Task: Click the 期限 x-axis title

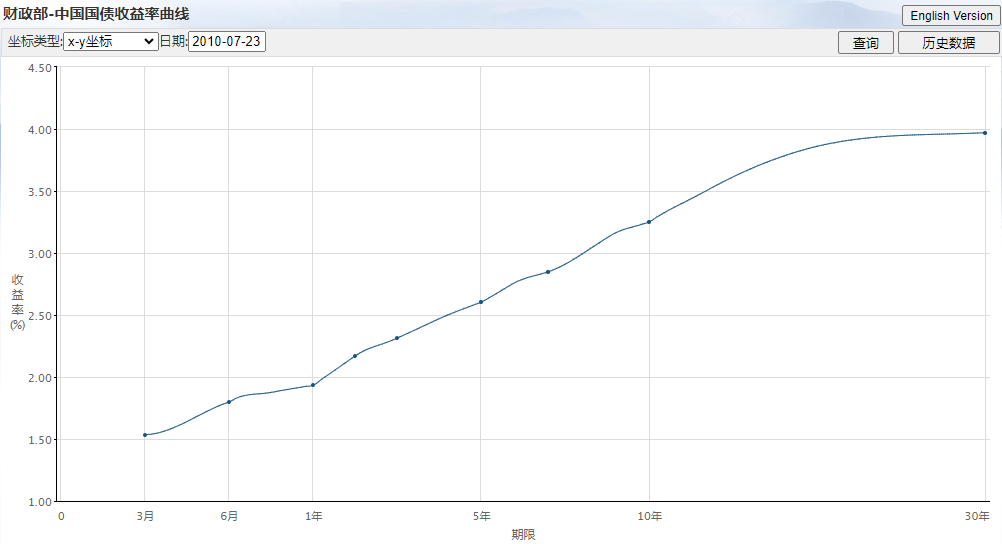Action: (523, 534)
